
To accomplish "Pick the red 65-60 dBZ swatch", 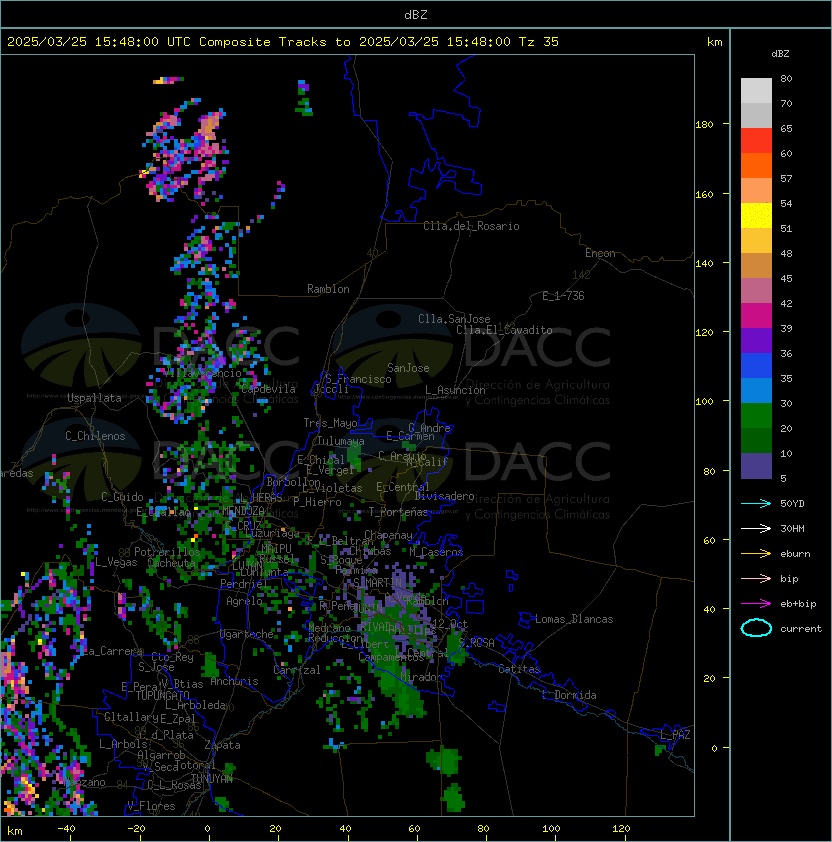I will click(x=756, y=140).
